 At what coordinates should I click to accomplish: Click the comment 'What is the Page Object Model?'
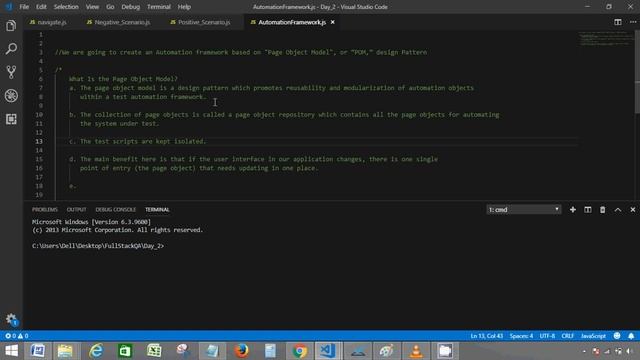[x=123, y=79]
